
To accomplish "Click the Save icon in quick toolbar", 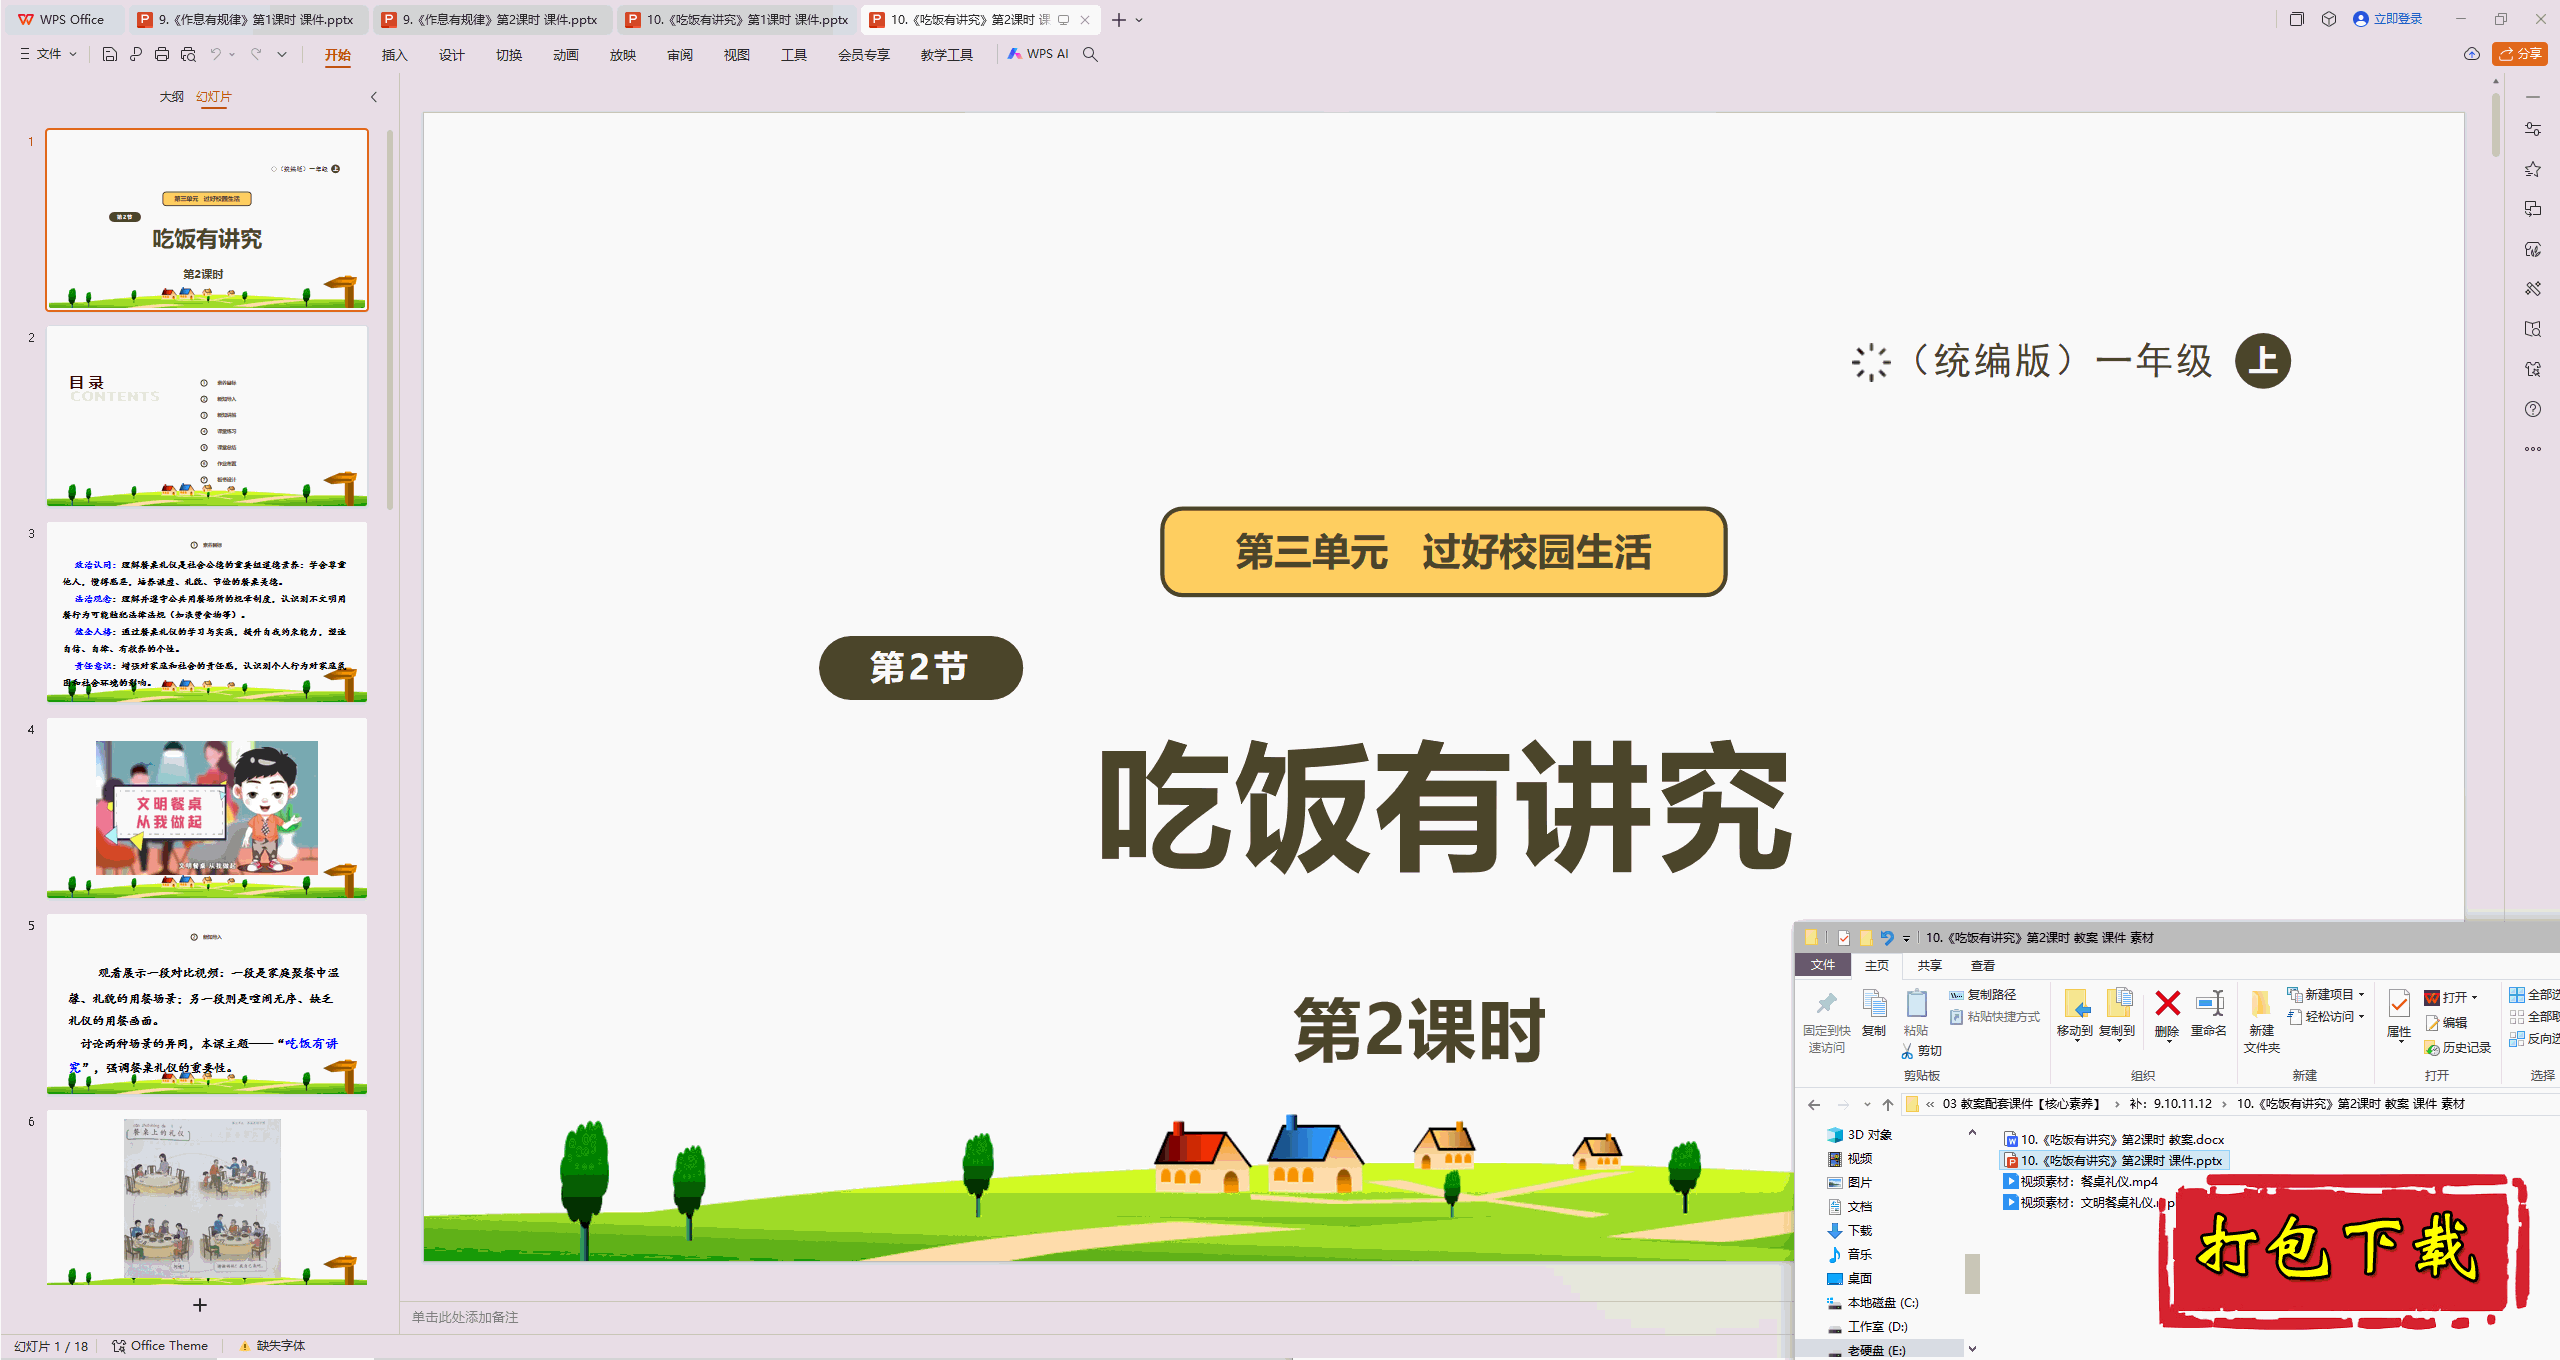I will point(110,54).
